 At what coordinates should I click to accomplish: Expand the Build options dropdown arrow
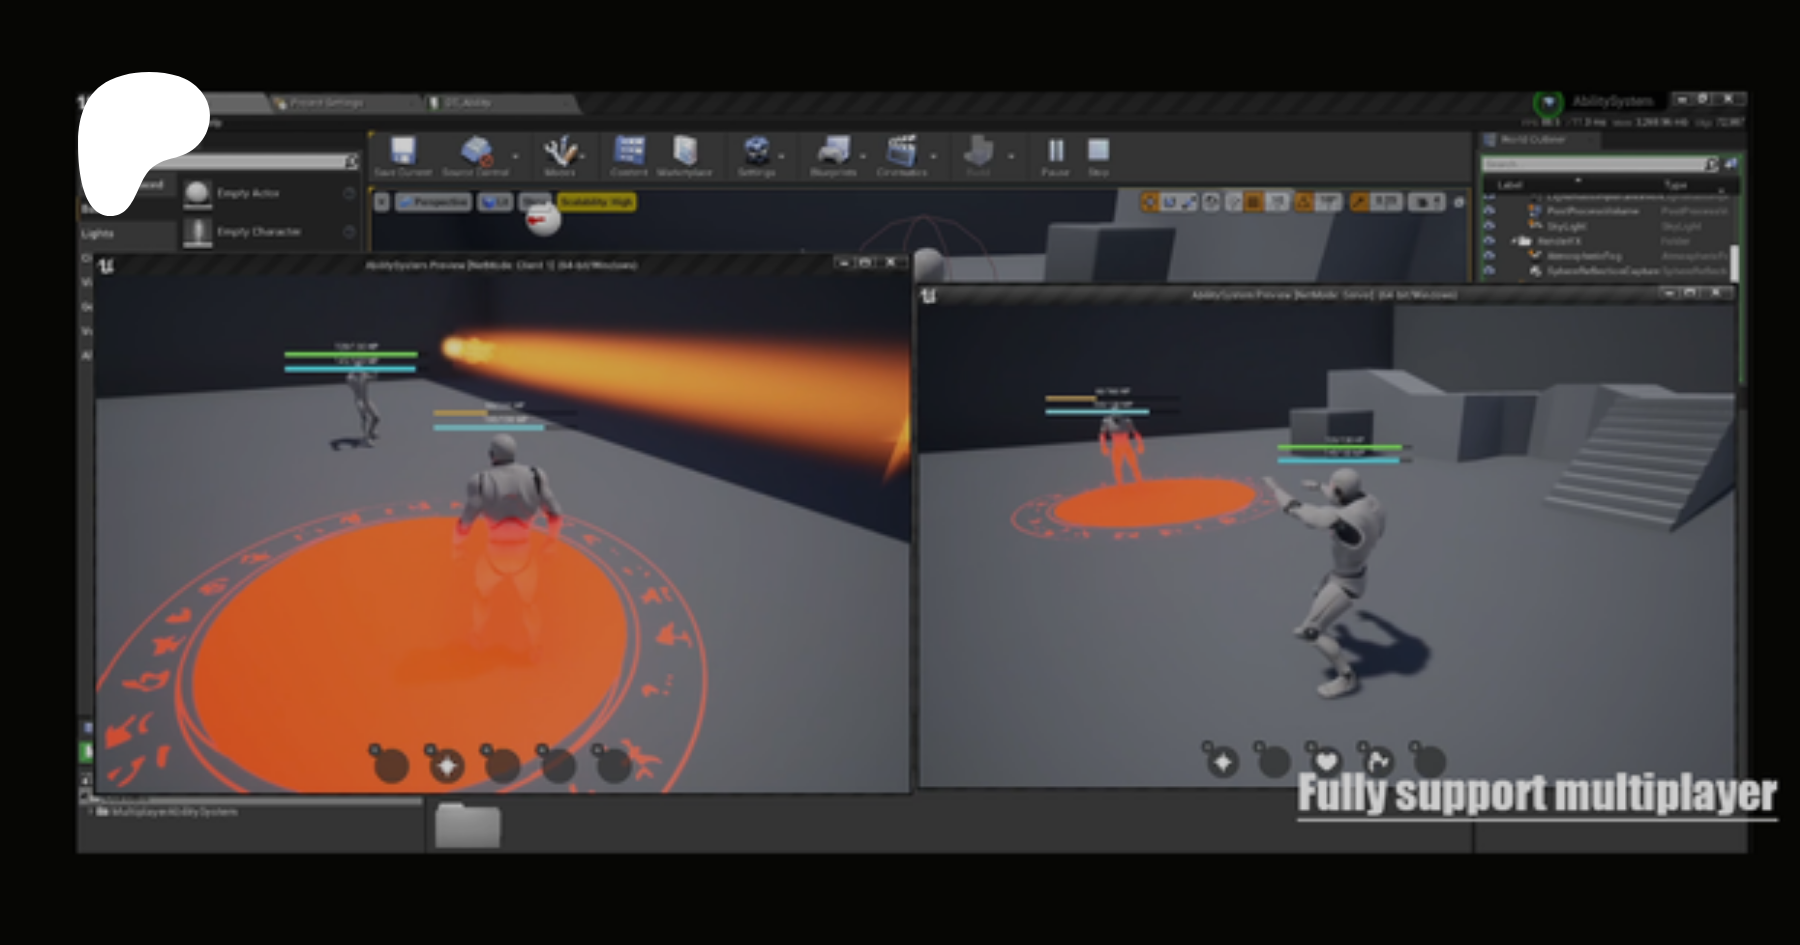coord(1011,156)
